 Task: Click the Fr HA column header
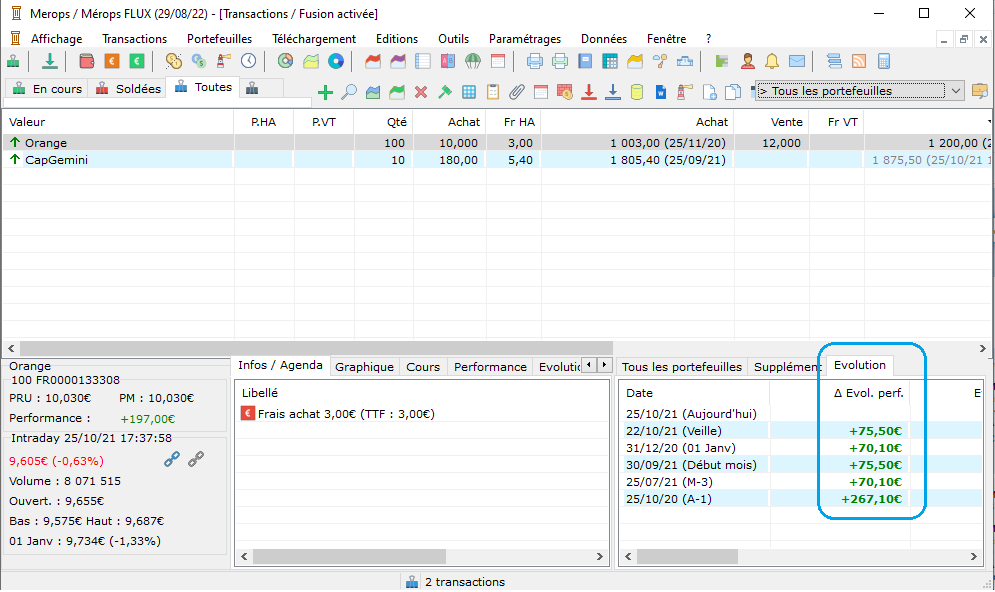[513, 122]
